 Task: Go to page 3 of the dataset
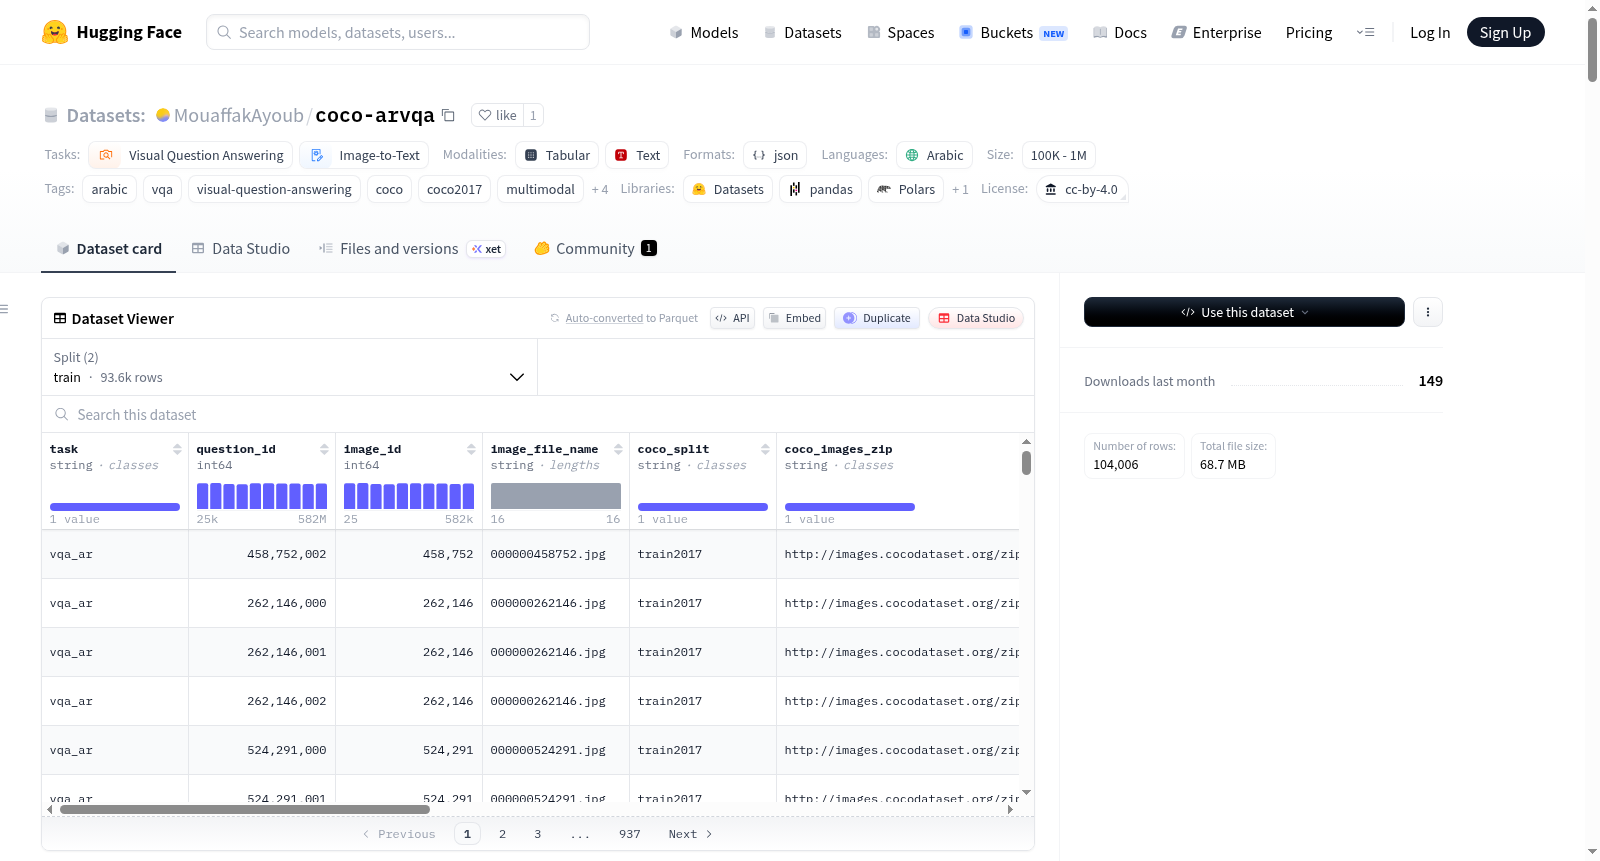(x=538, y=834)
